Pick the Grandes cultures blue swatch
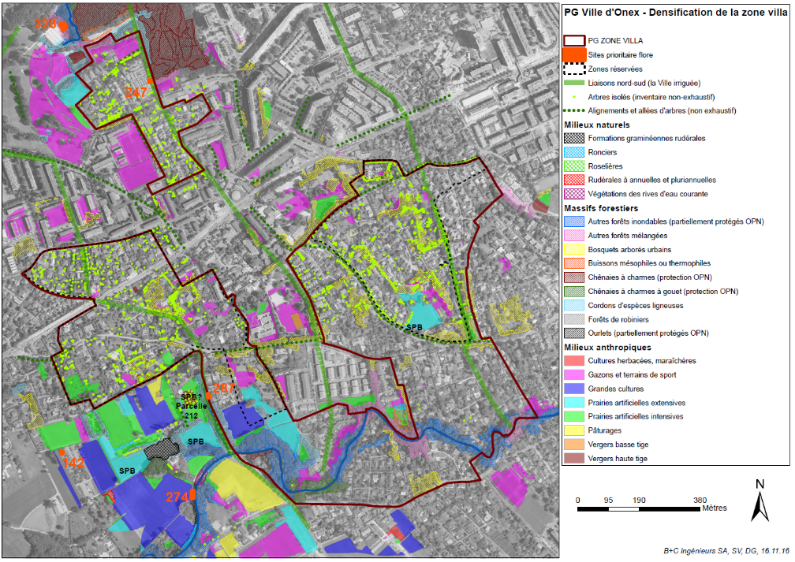Viewport: 795px width, 562px height. (573, 388)
